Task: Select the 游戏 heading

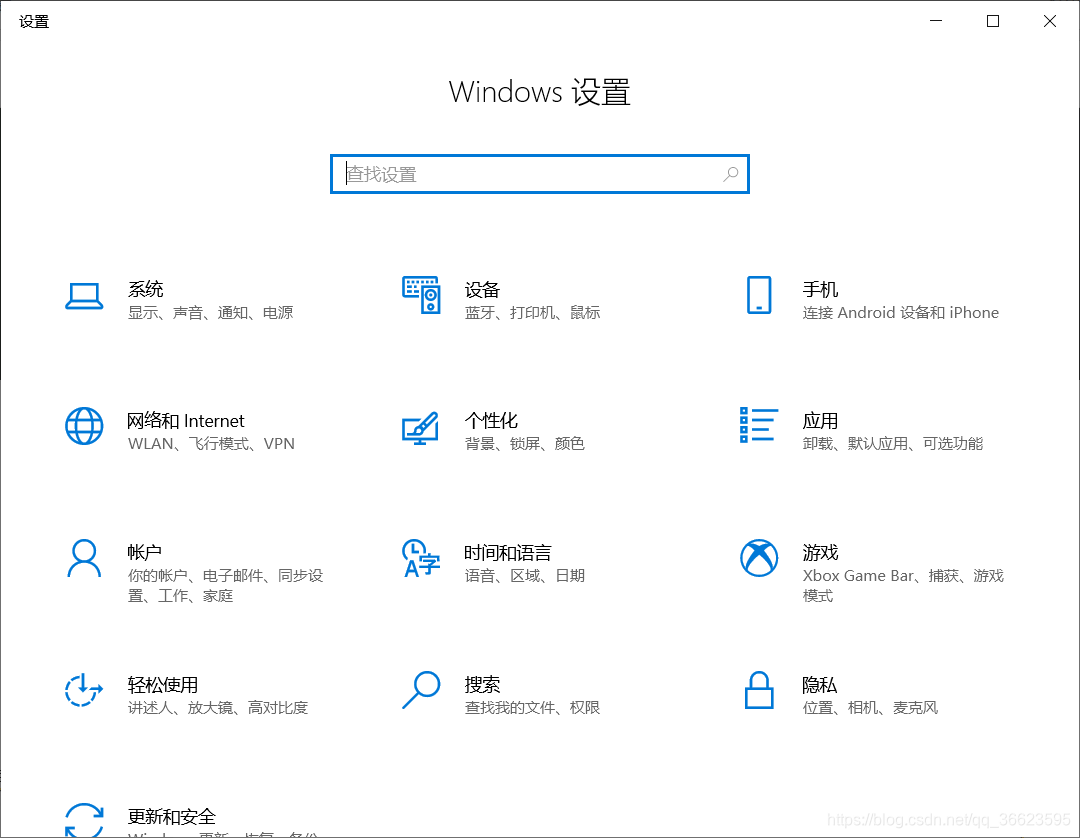Action: click(x=820, y=552)
